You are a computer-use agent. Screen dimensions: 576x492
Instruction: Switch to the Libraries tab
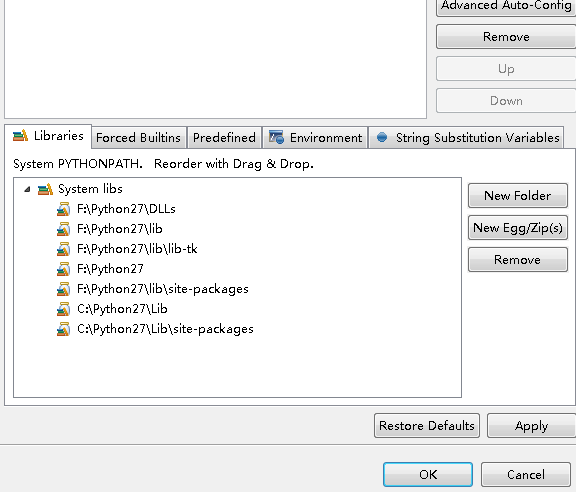coord(48,136)
